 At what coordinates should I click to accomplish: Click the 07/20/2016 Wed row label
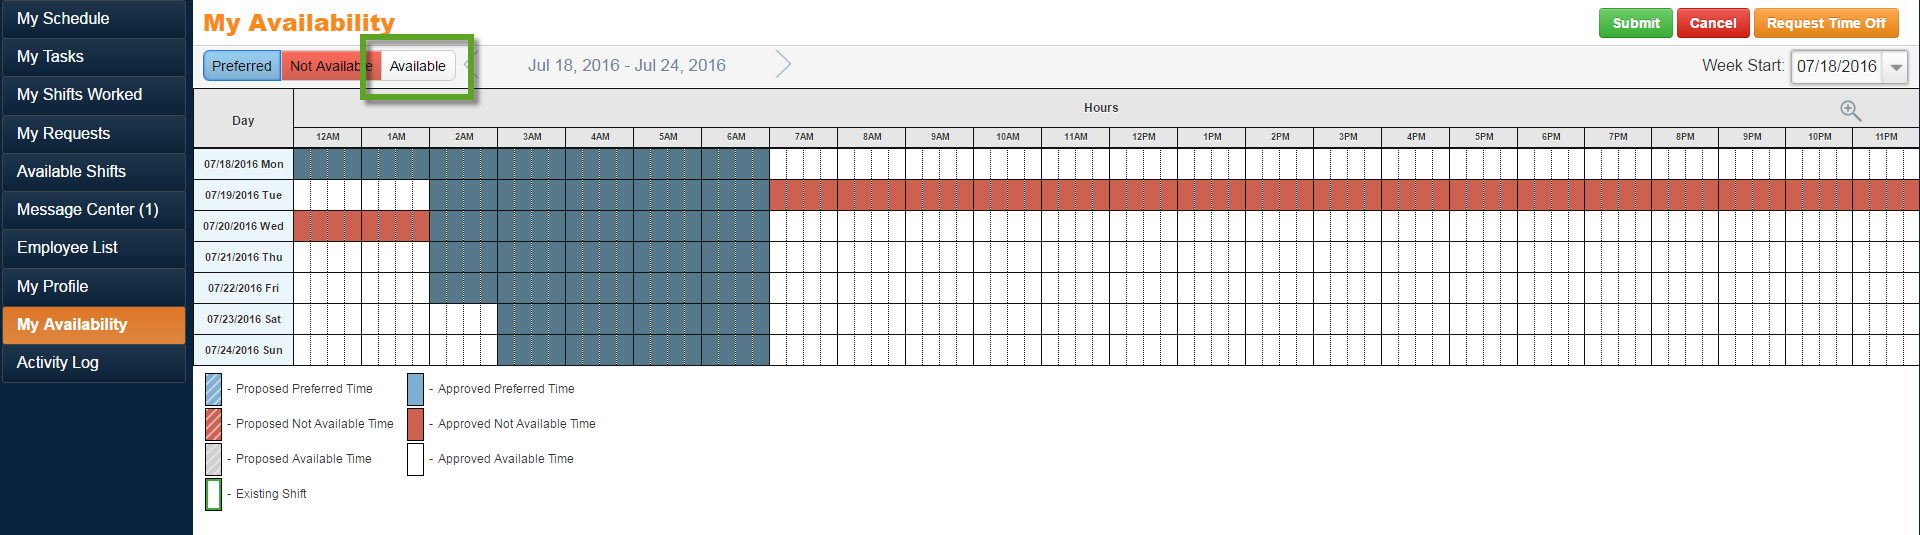pos(244,226)
